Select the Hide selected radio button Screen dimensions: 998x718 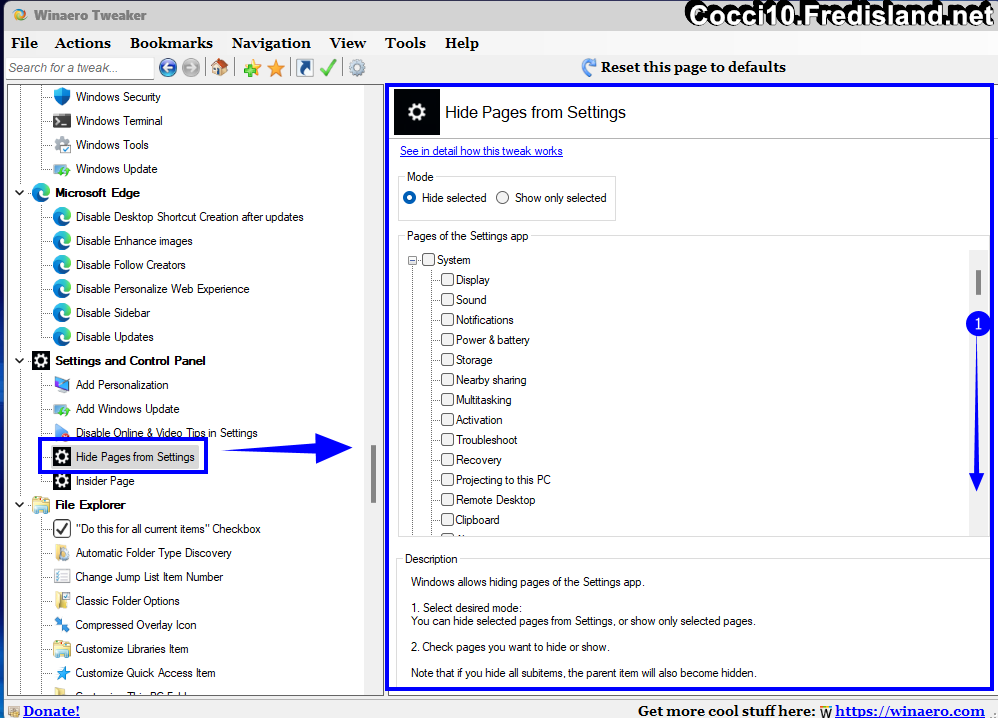click(x=410, y=198)
